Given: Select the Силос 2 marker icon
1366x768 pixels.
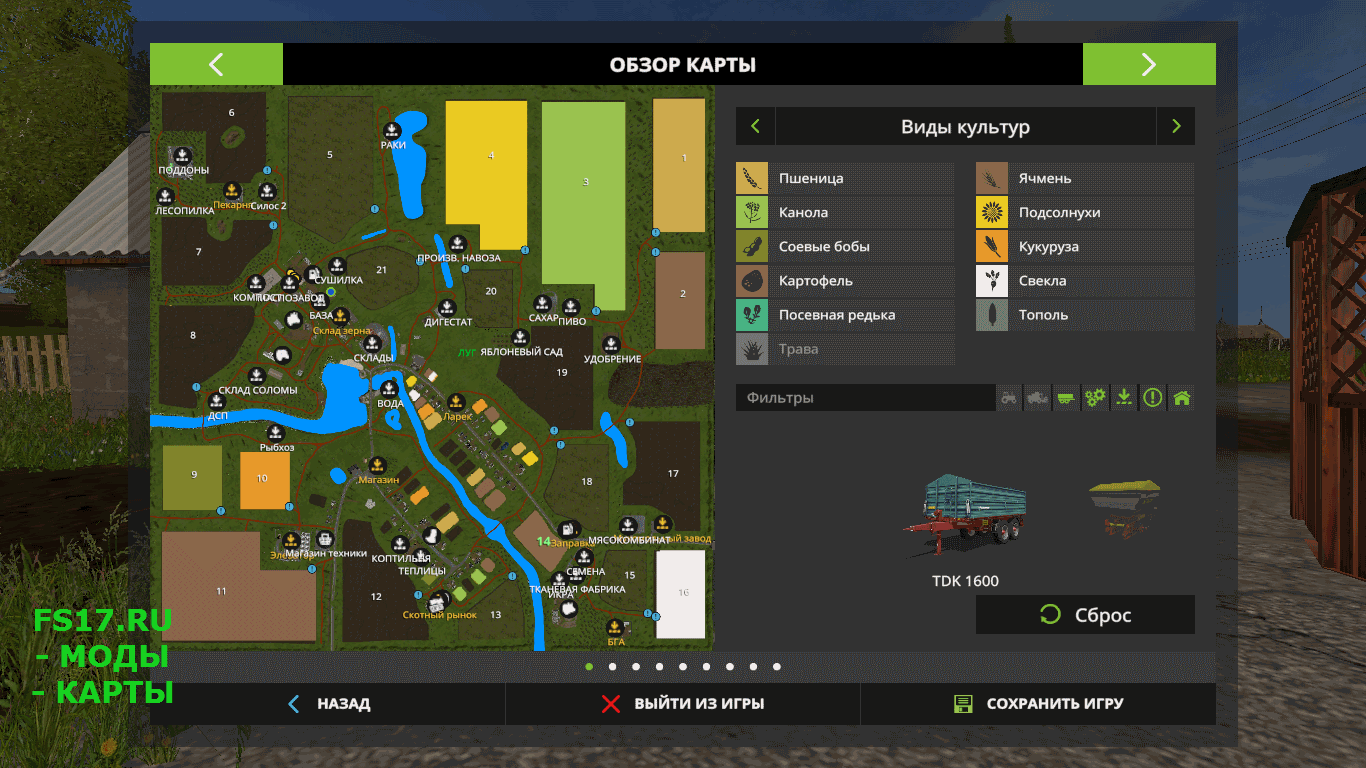Looking at the screenshot, I should pyautogui.click(x=267, y=191).
